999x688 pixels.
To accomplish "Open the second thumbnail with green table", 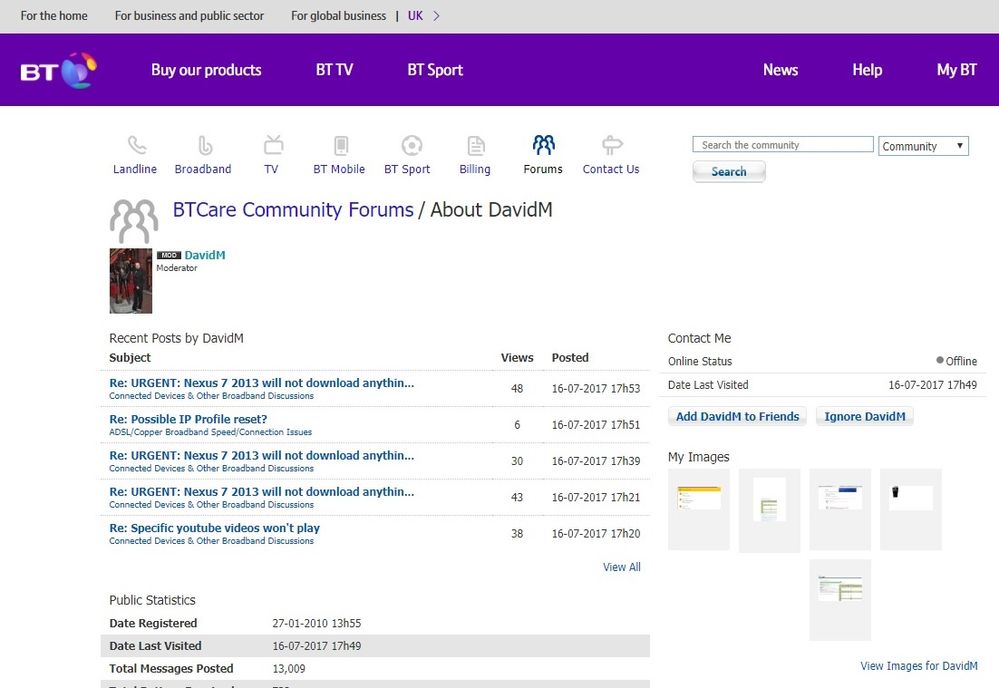I will tap(770, 510).
